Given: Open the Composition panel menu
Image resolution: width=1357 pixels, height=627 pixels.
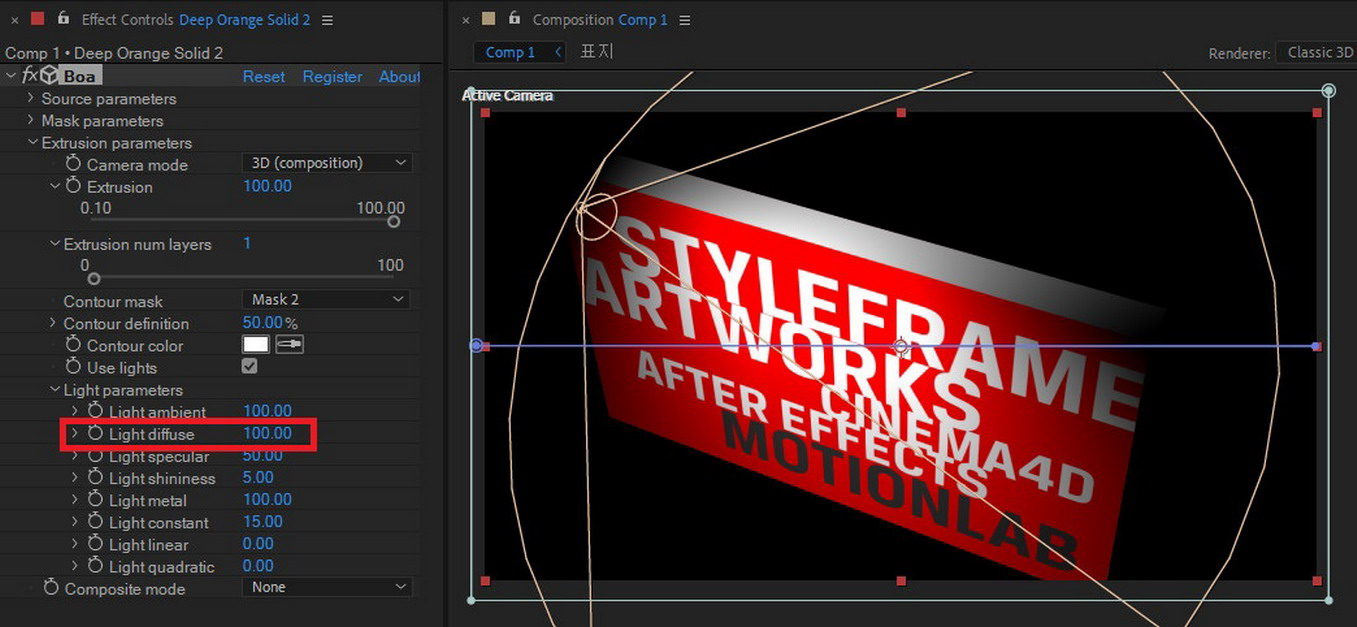Looking at the screenshot, I should 685,20.
